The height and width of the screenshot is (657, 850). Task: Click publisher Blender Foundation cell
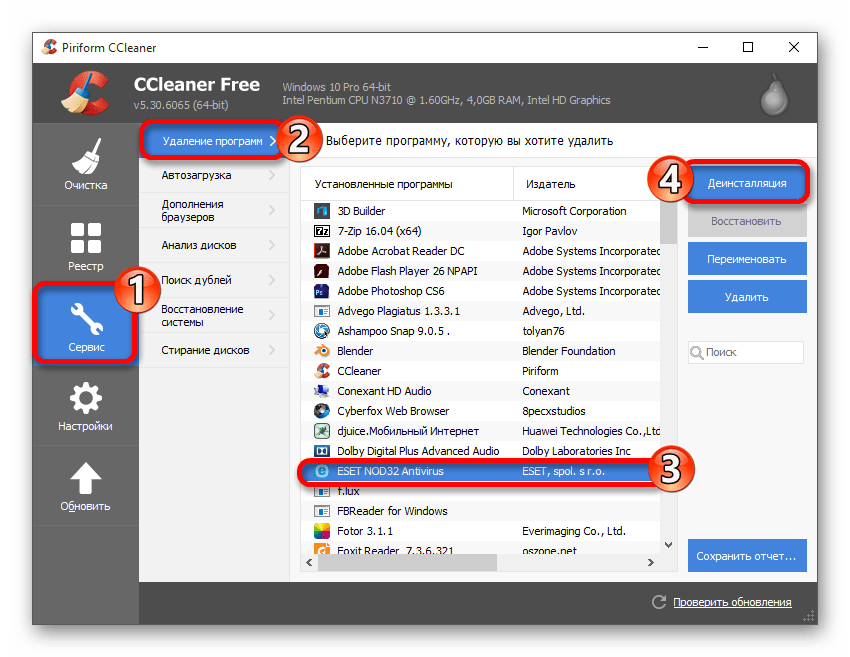pos(569,351)
